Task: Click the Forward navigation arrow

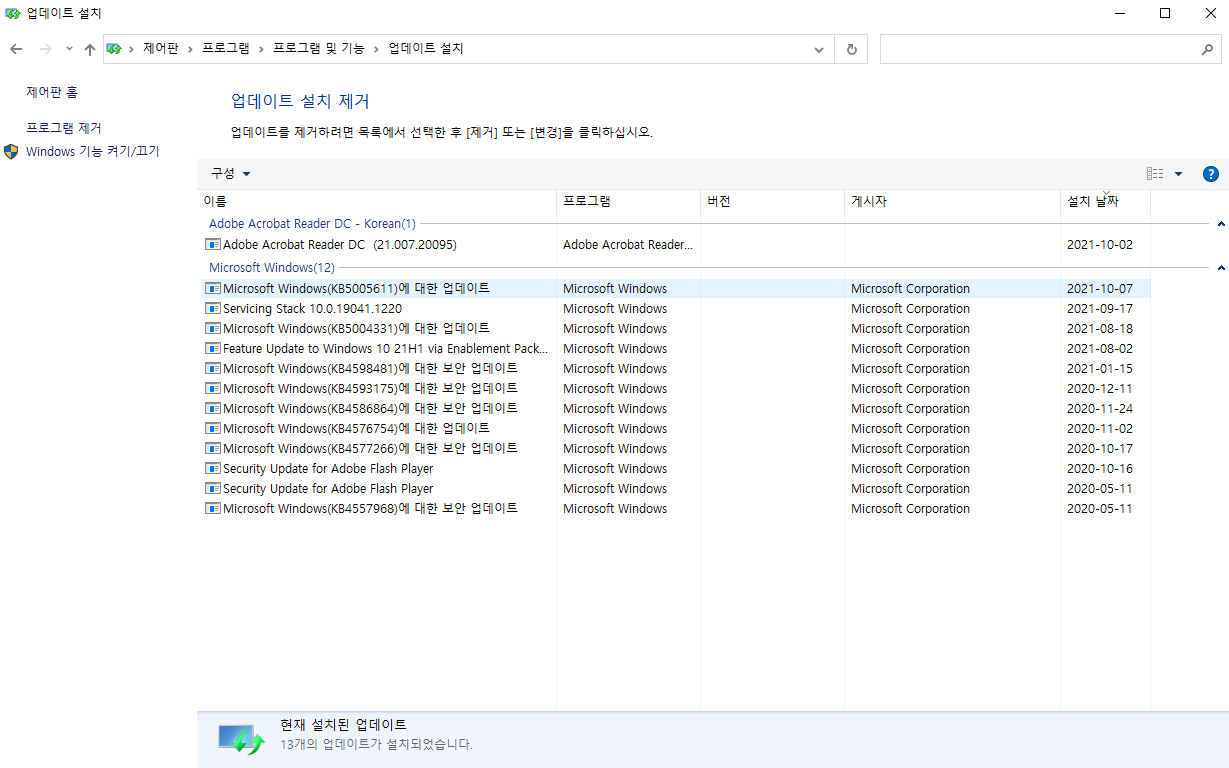Action: click(x=45, y=49)
